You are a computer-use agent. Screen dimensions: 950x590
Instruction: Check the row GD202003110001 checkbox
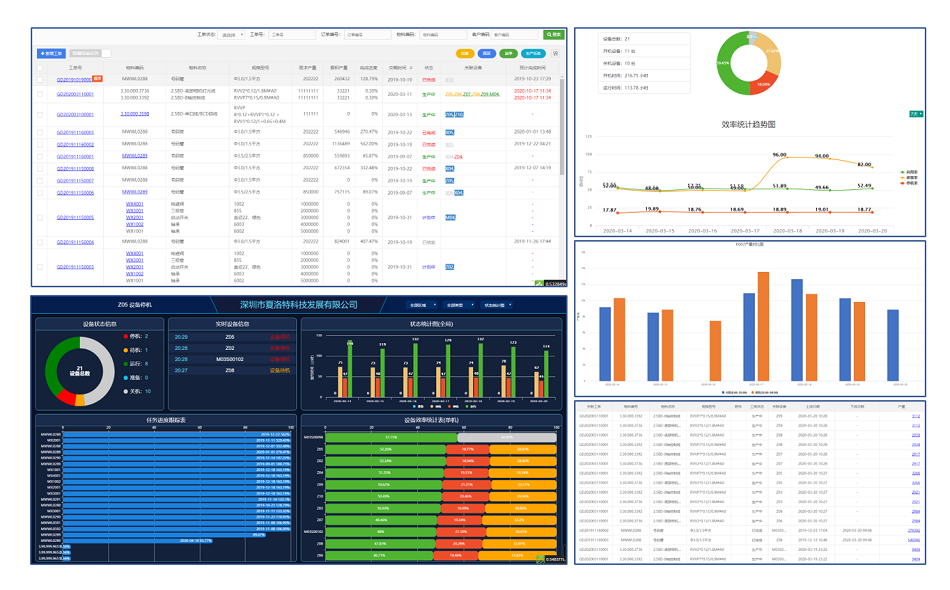[x=40, y=94]
